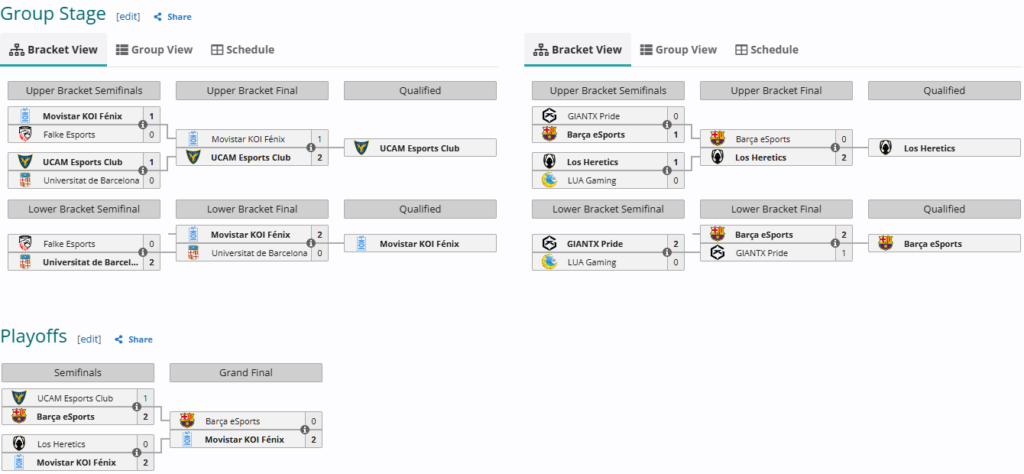Click Barça eSports logo in playoff Semifinals

coord(19,416)
